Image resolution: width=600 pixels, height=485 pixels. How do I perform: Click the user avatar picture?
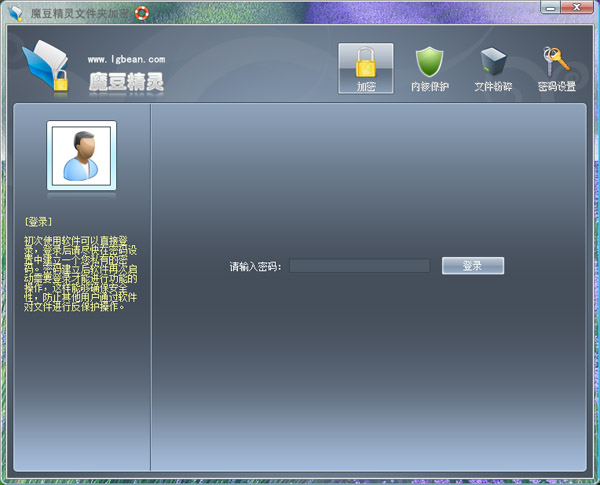[x=82, y=155]
